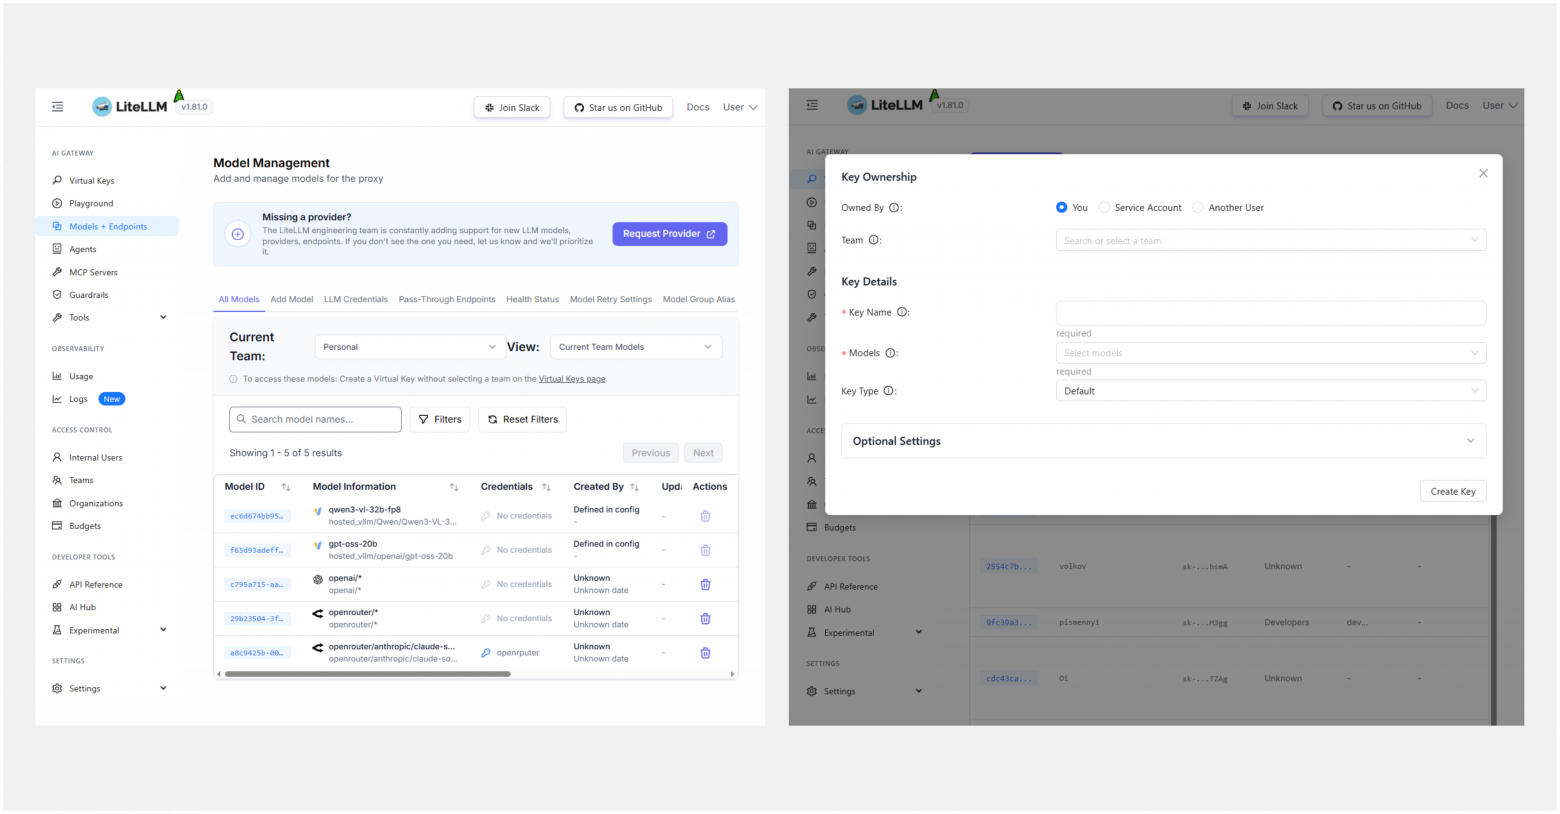Open the 'Search or select a team' dropdown
1560x814 pixels.
click(x=1271, y=240)
